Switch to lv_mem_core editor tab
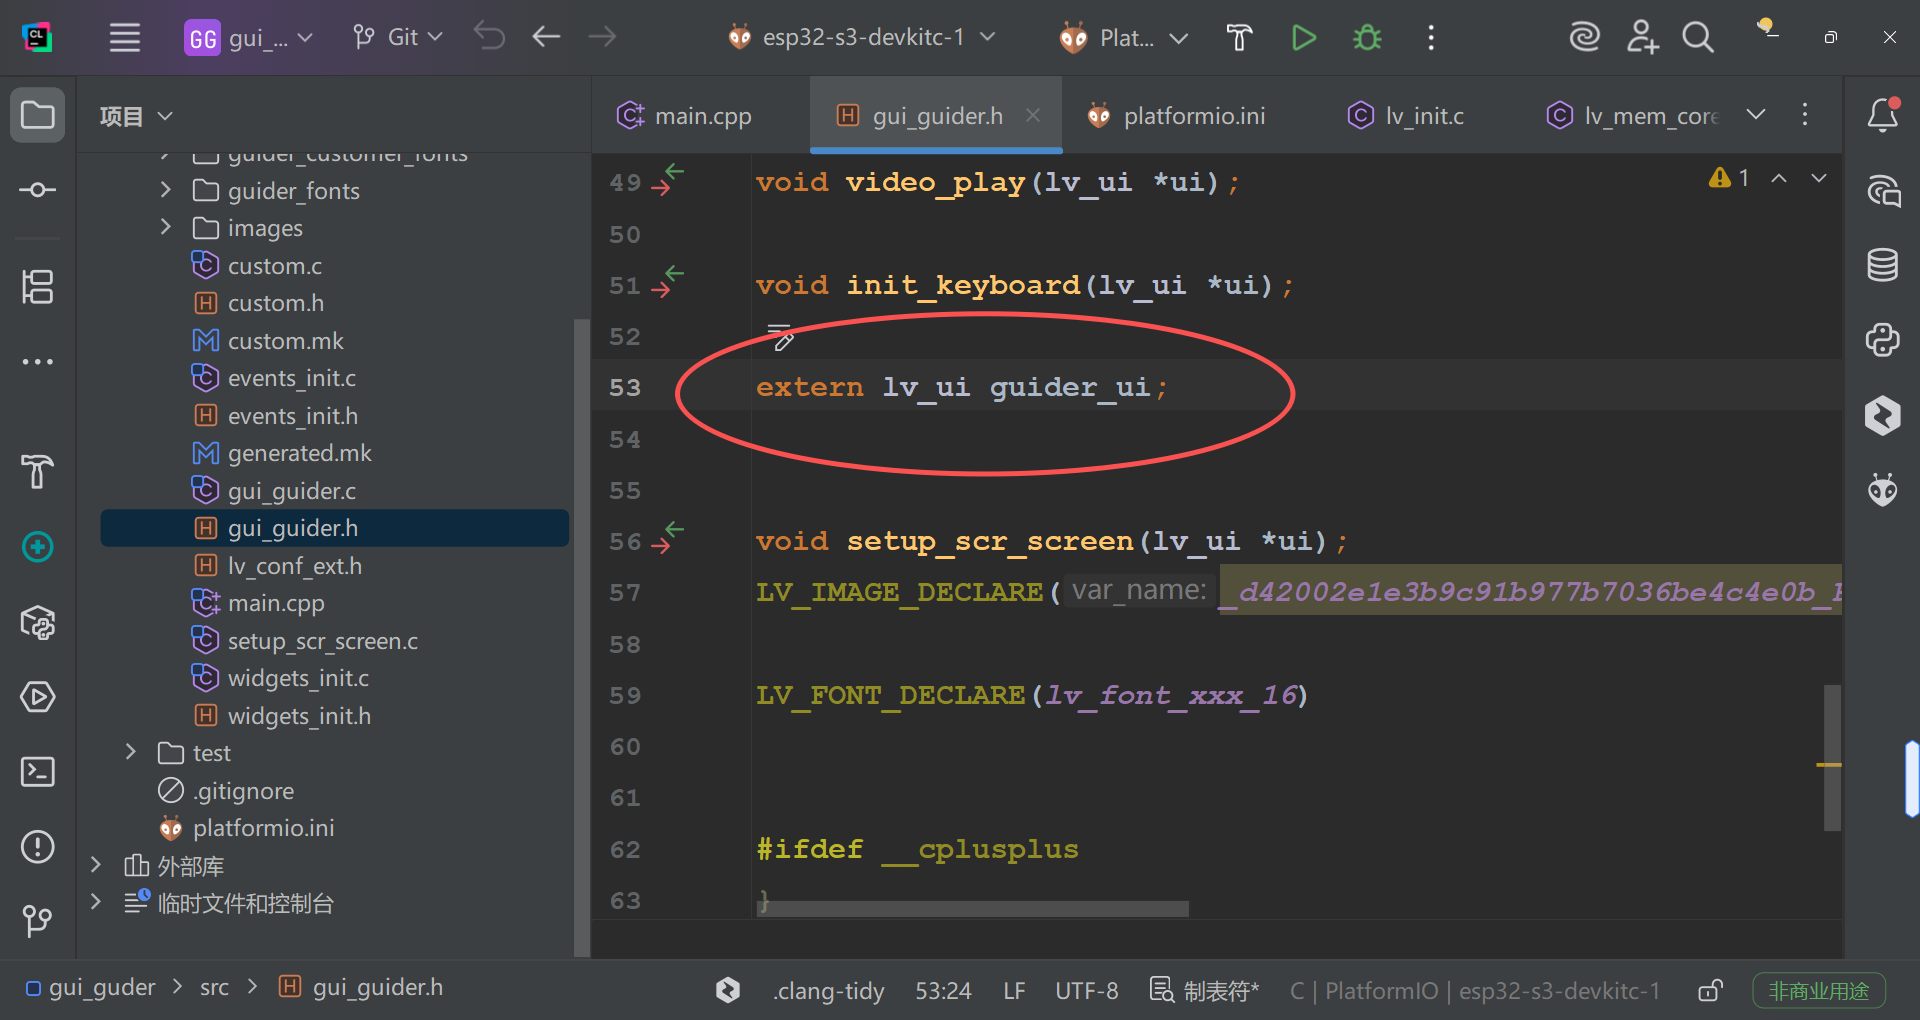The height and width of the screenshot is (1020, 1920). click(1633, 116)
